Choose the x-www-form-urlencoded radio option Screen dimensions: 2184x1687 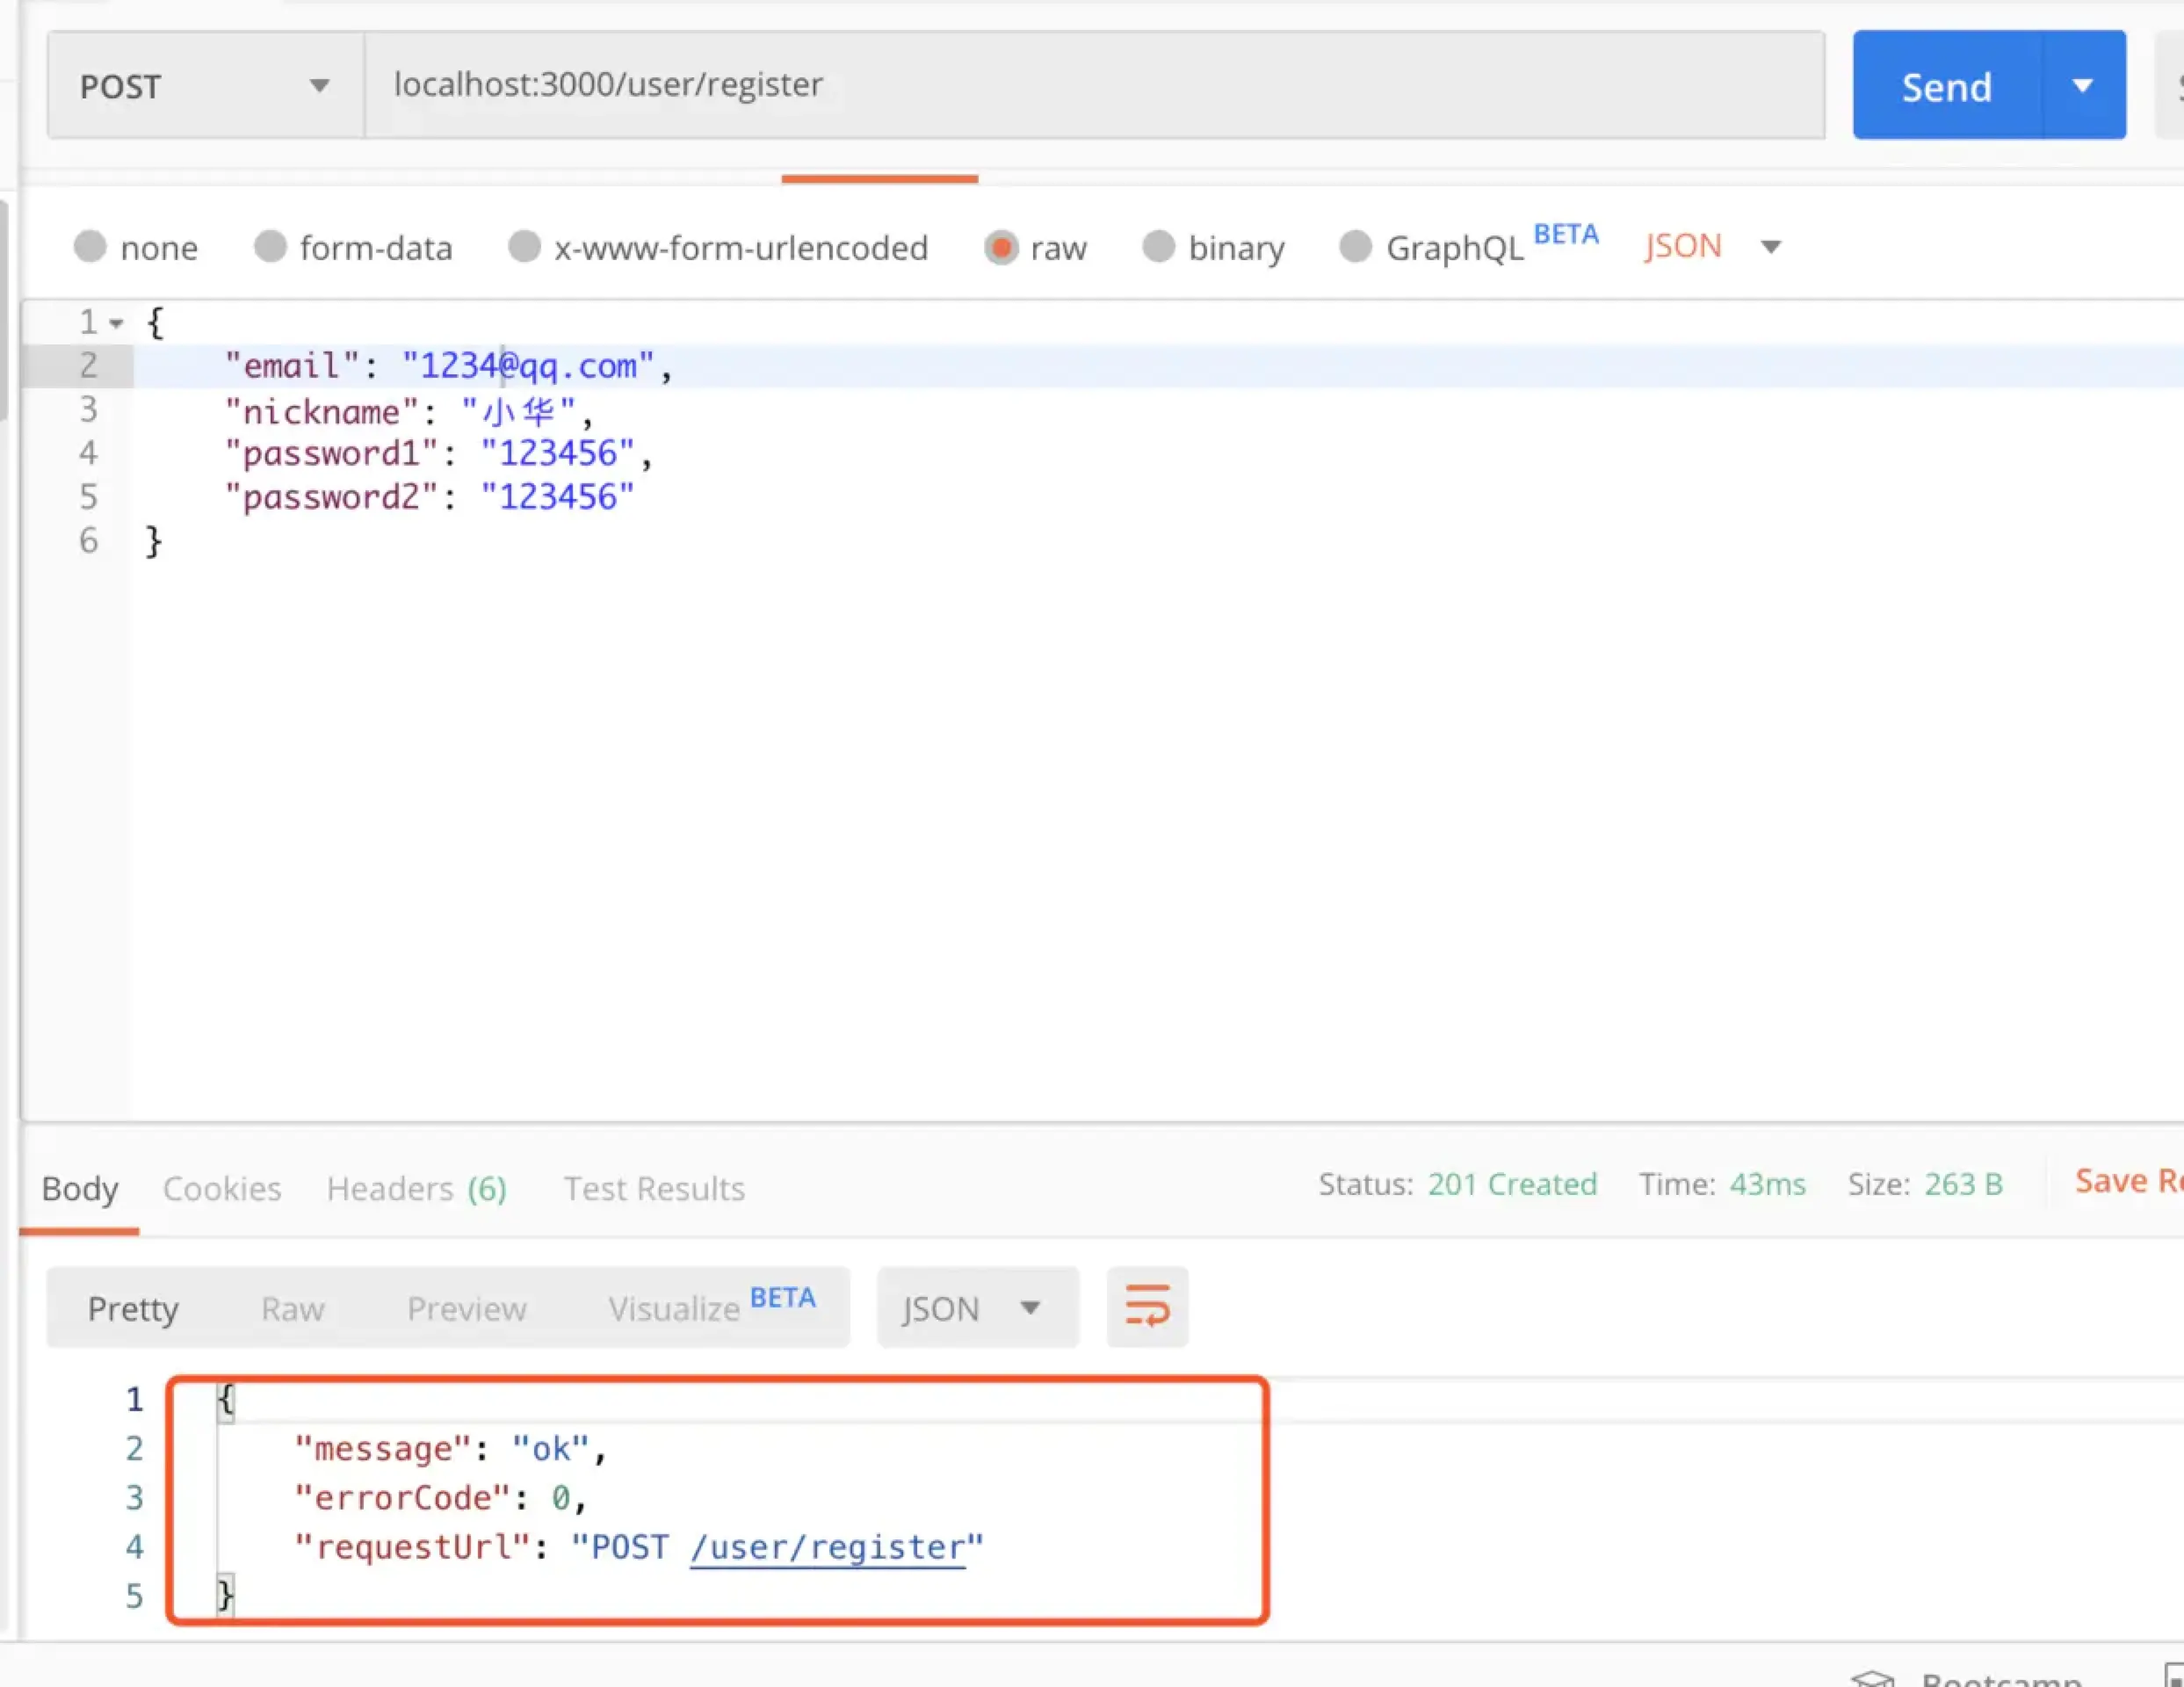pyautogui.click(x=524, y=247)
